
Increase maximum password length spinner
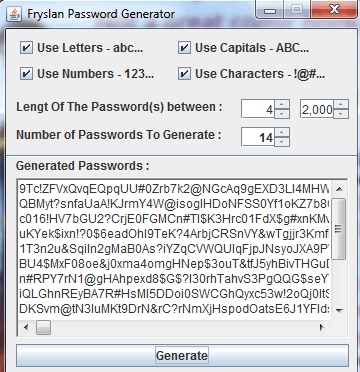[x=341, y=104]
